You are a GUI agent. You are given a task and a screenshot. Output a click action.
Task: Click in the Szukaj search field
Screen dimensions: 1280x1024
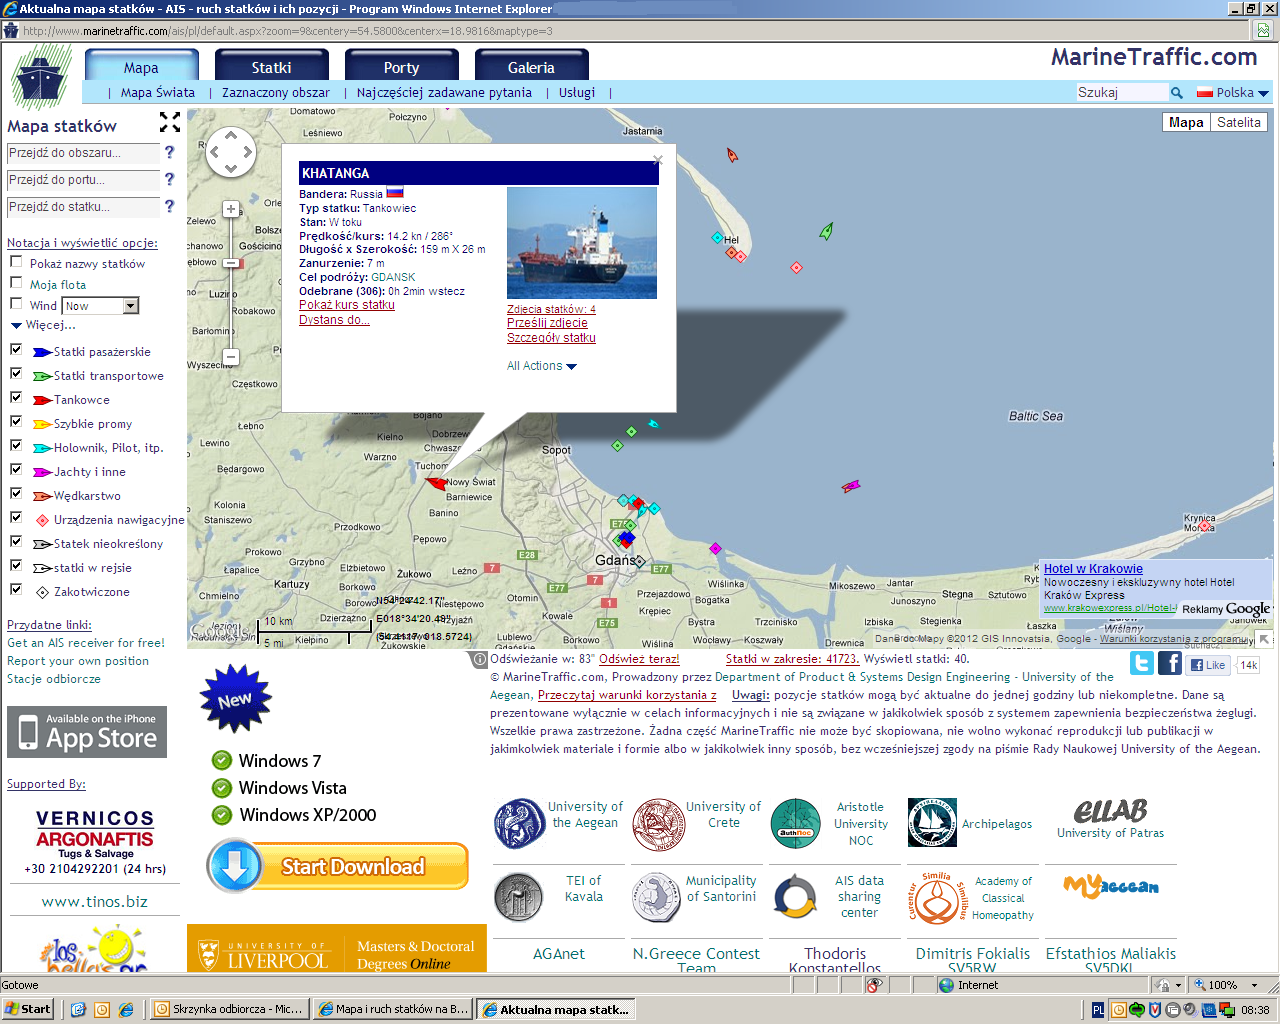point(1122,92)
